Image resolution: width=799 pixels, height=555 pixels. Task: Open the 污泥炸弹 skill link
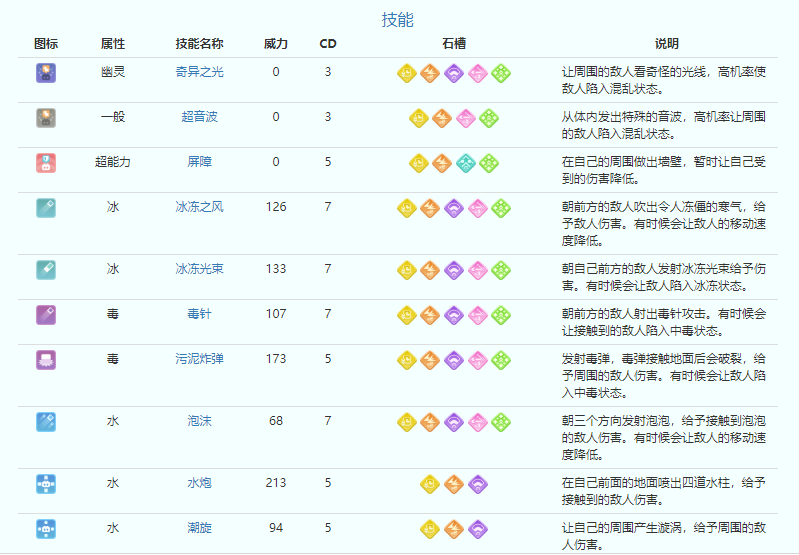click(199, 359)
